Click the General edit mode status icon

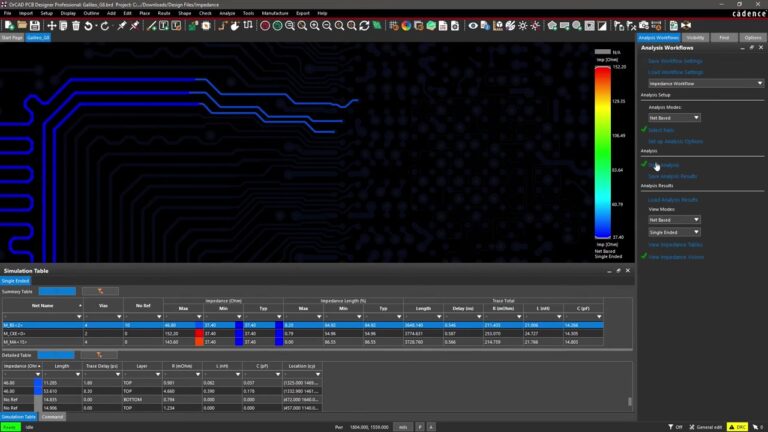click(x=705, y=427)
